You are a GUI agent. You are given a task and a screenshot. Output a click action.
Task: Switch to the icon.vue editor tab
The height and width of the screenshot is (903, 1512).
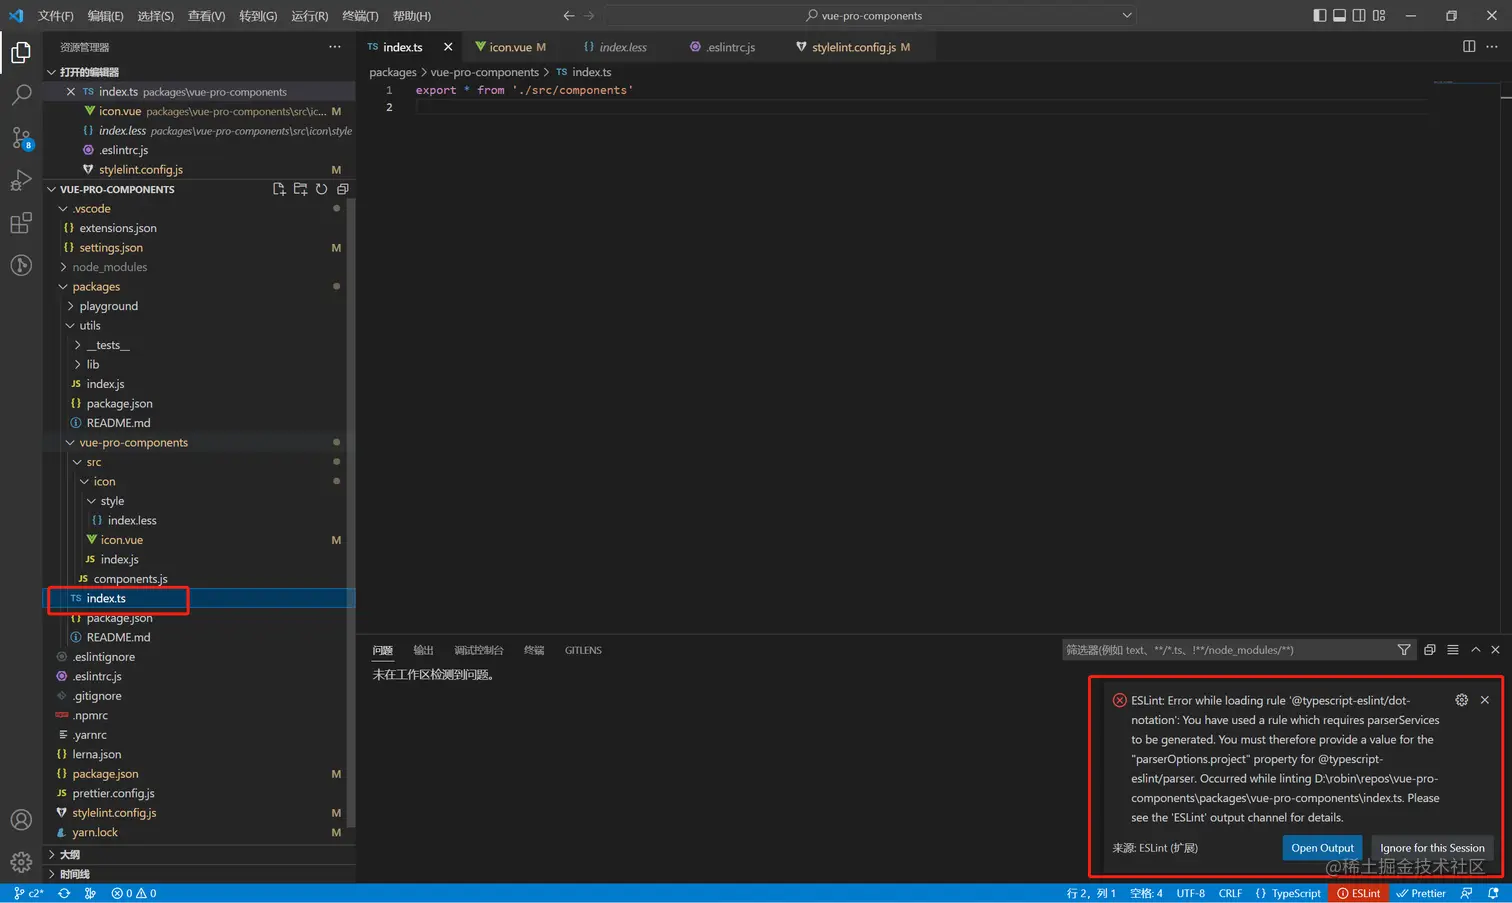510,47
